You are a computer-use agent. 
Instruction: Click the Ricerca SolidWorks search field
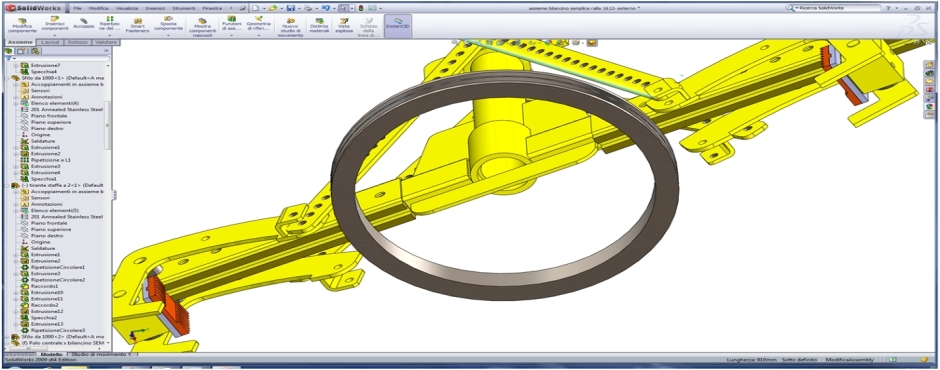[x=832, y=8]
